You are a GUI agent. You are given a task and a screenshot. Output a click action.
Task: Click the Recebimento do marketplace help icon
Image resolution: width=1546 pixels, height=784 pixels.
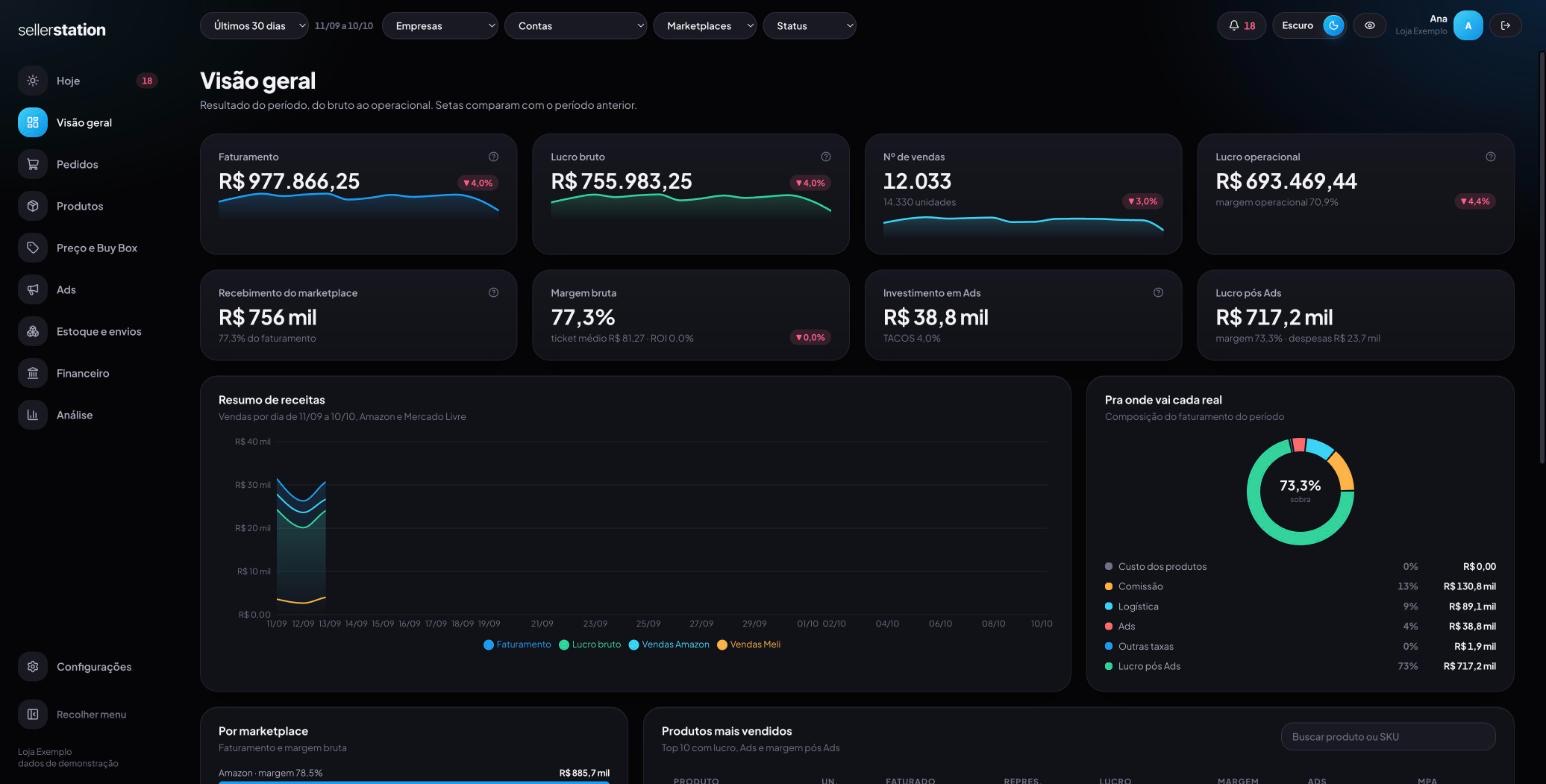pyautogui.click(x=493, y=293)
